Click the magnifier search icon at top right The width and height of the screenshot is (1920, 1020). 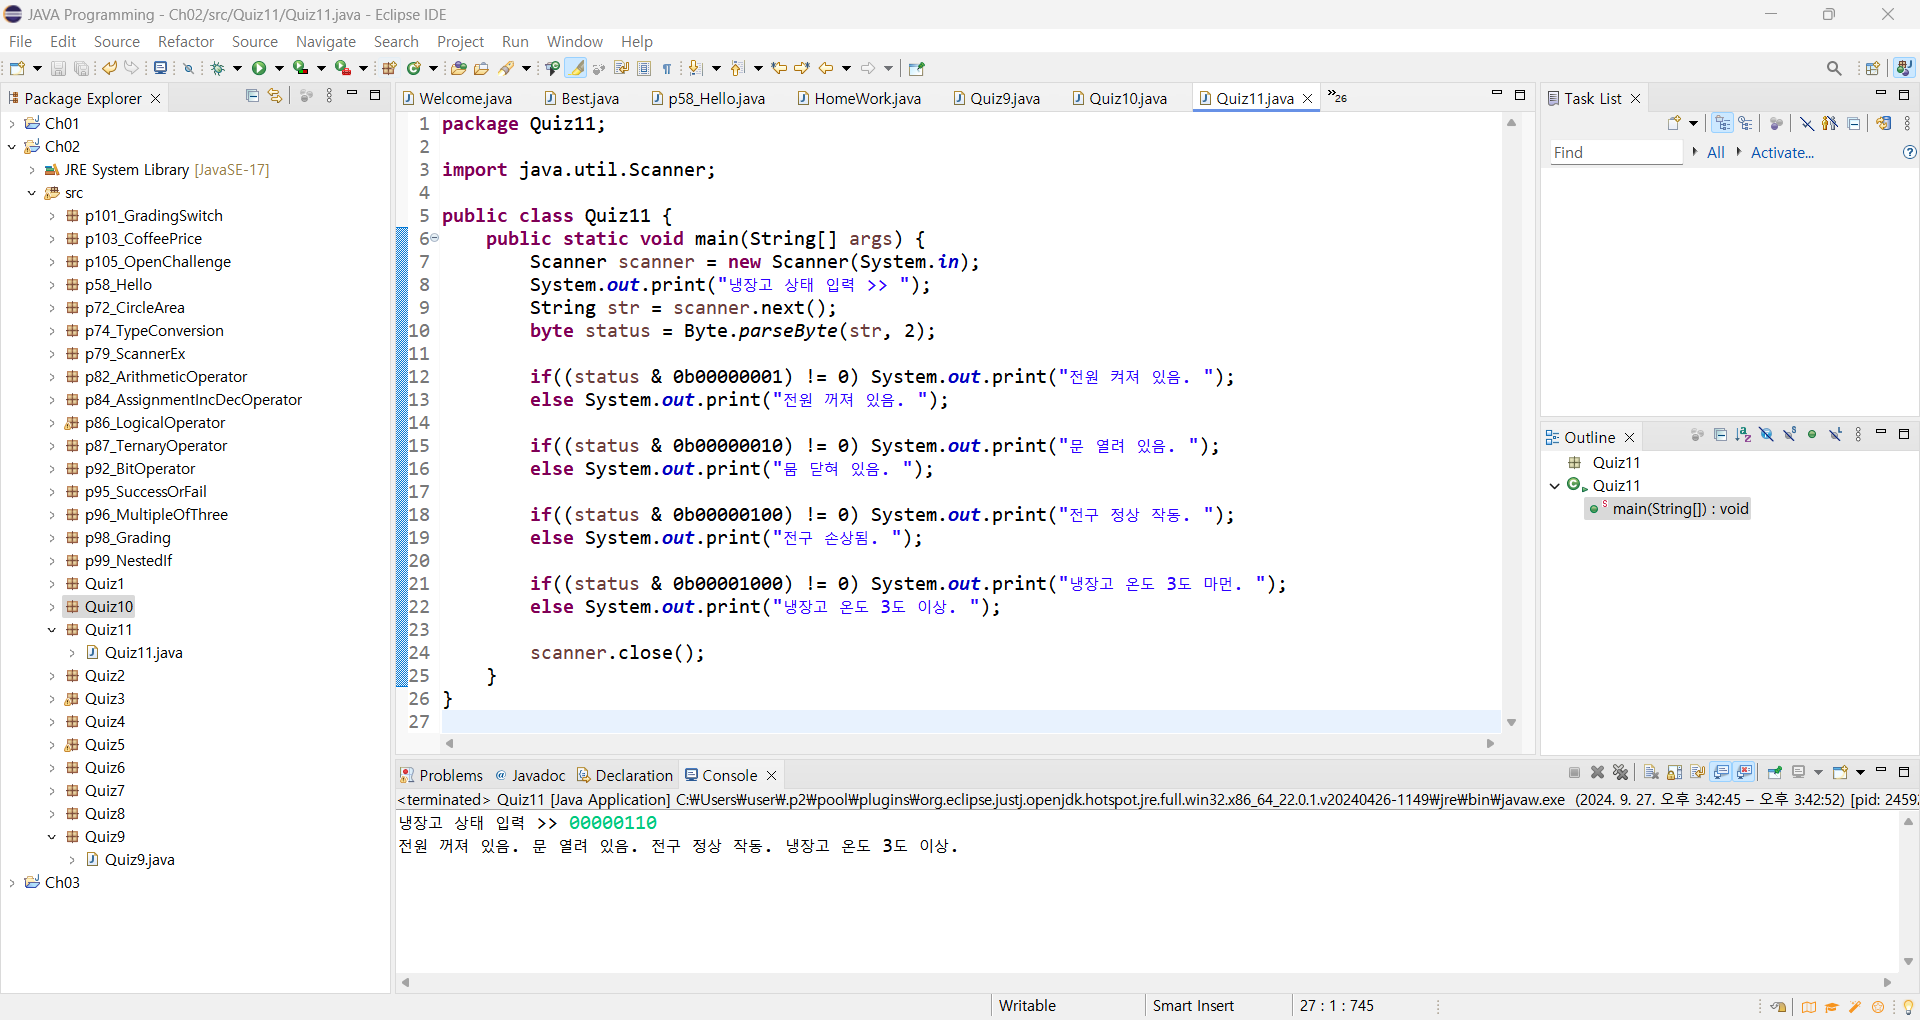pos(1834,68)
